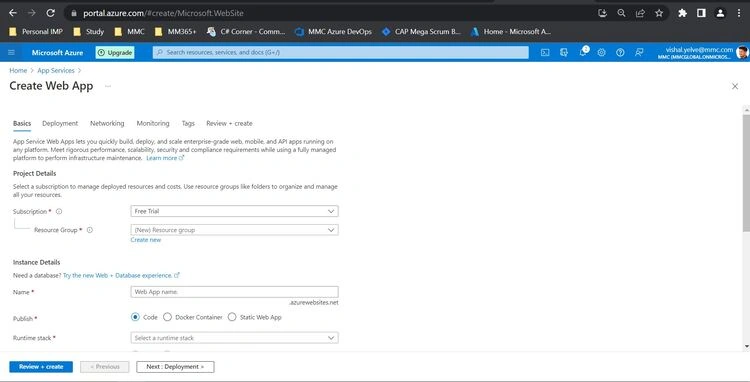Click the user account avatar in Azure header

[742, 53]
